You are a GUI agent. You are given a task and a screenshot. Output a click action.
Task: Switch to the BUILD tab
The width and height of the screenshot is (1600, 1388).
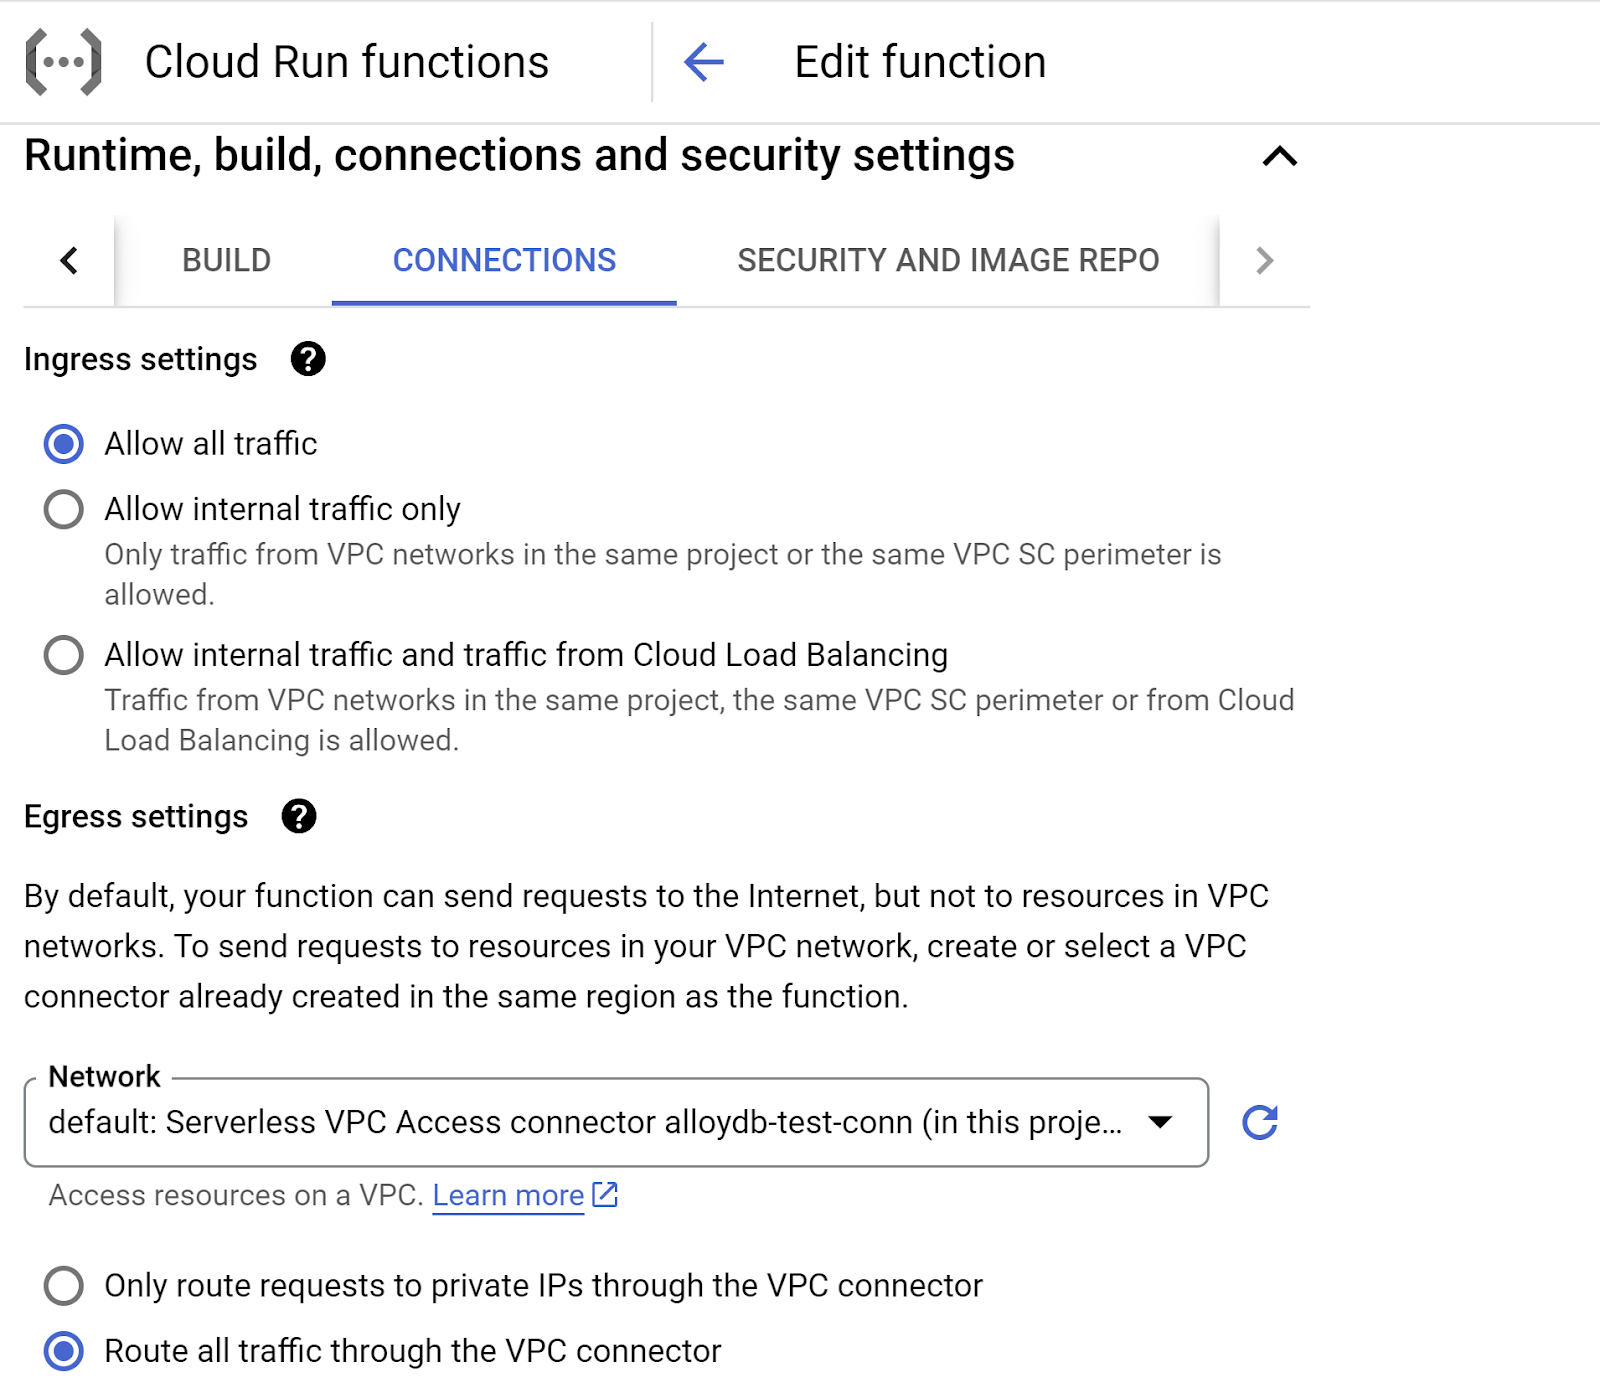[x=226, y=260]
